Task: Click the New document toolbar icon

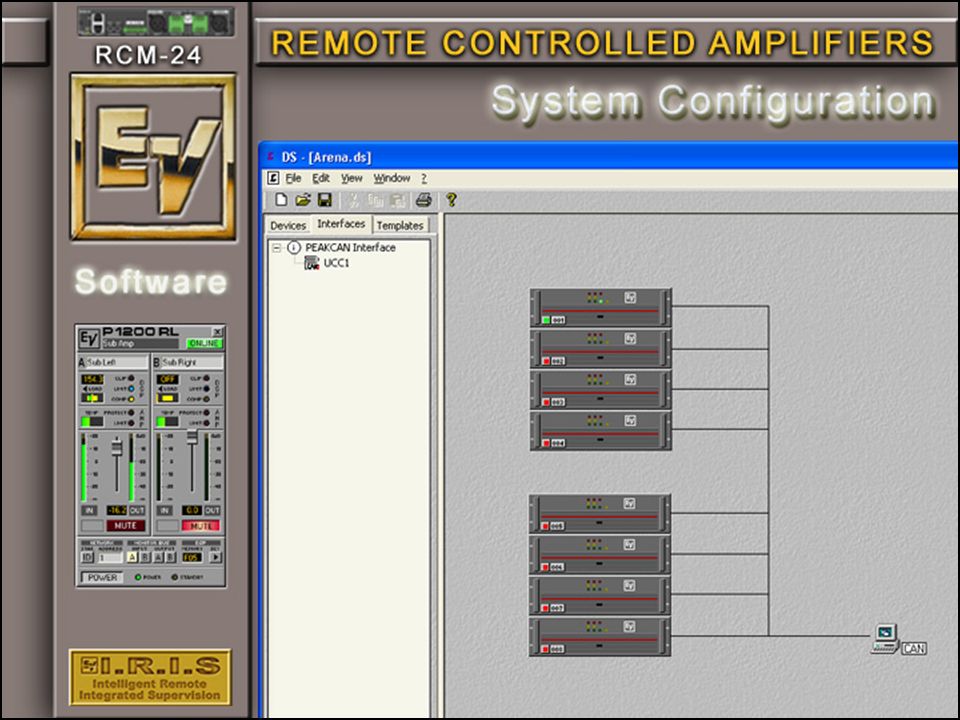Action: tap(281, 200)
